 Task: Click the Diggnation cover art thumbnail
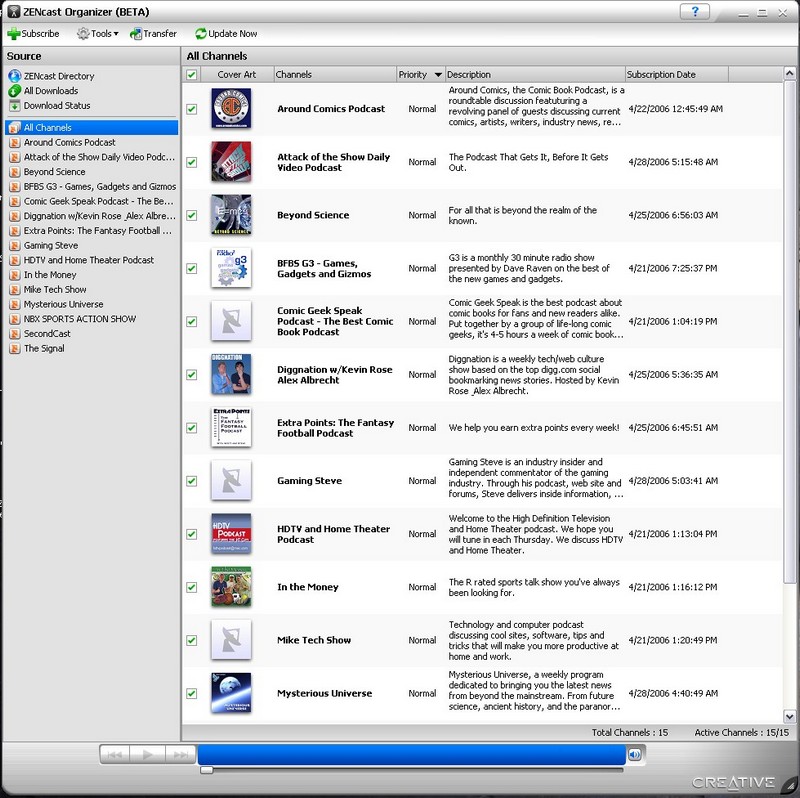click(231, 375)
